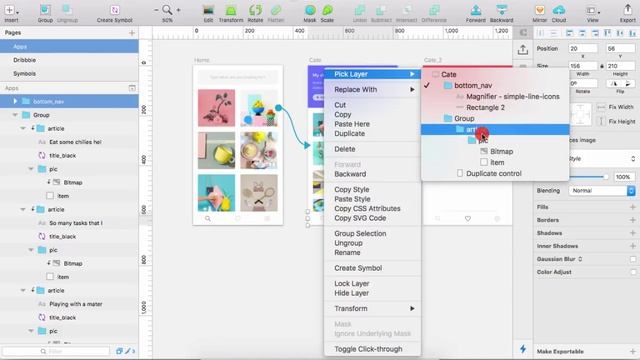Toggle the size lock proportions icon

point(602,66)
